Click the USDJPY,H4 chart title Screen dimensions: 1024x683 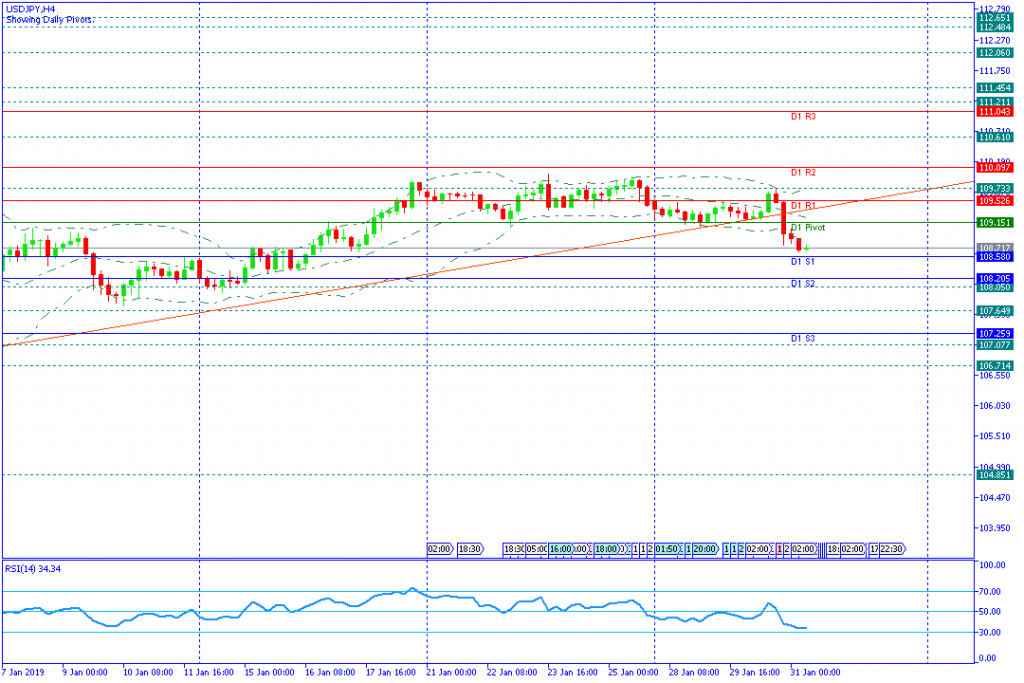point(30,10)
